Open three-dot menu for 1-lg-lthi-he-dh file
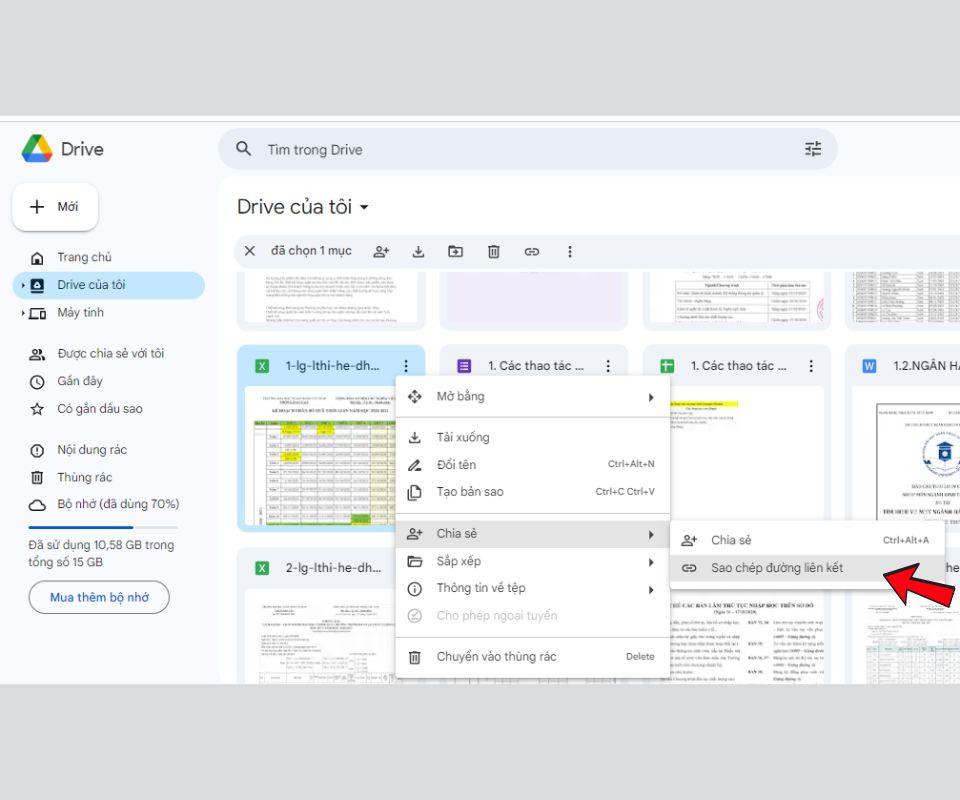The width and height of the screenshot is (960, 800). (406, 366)
